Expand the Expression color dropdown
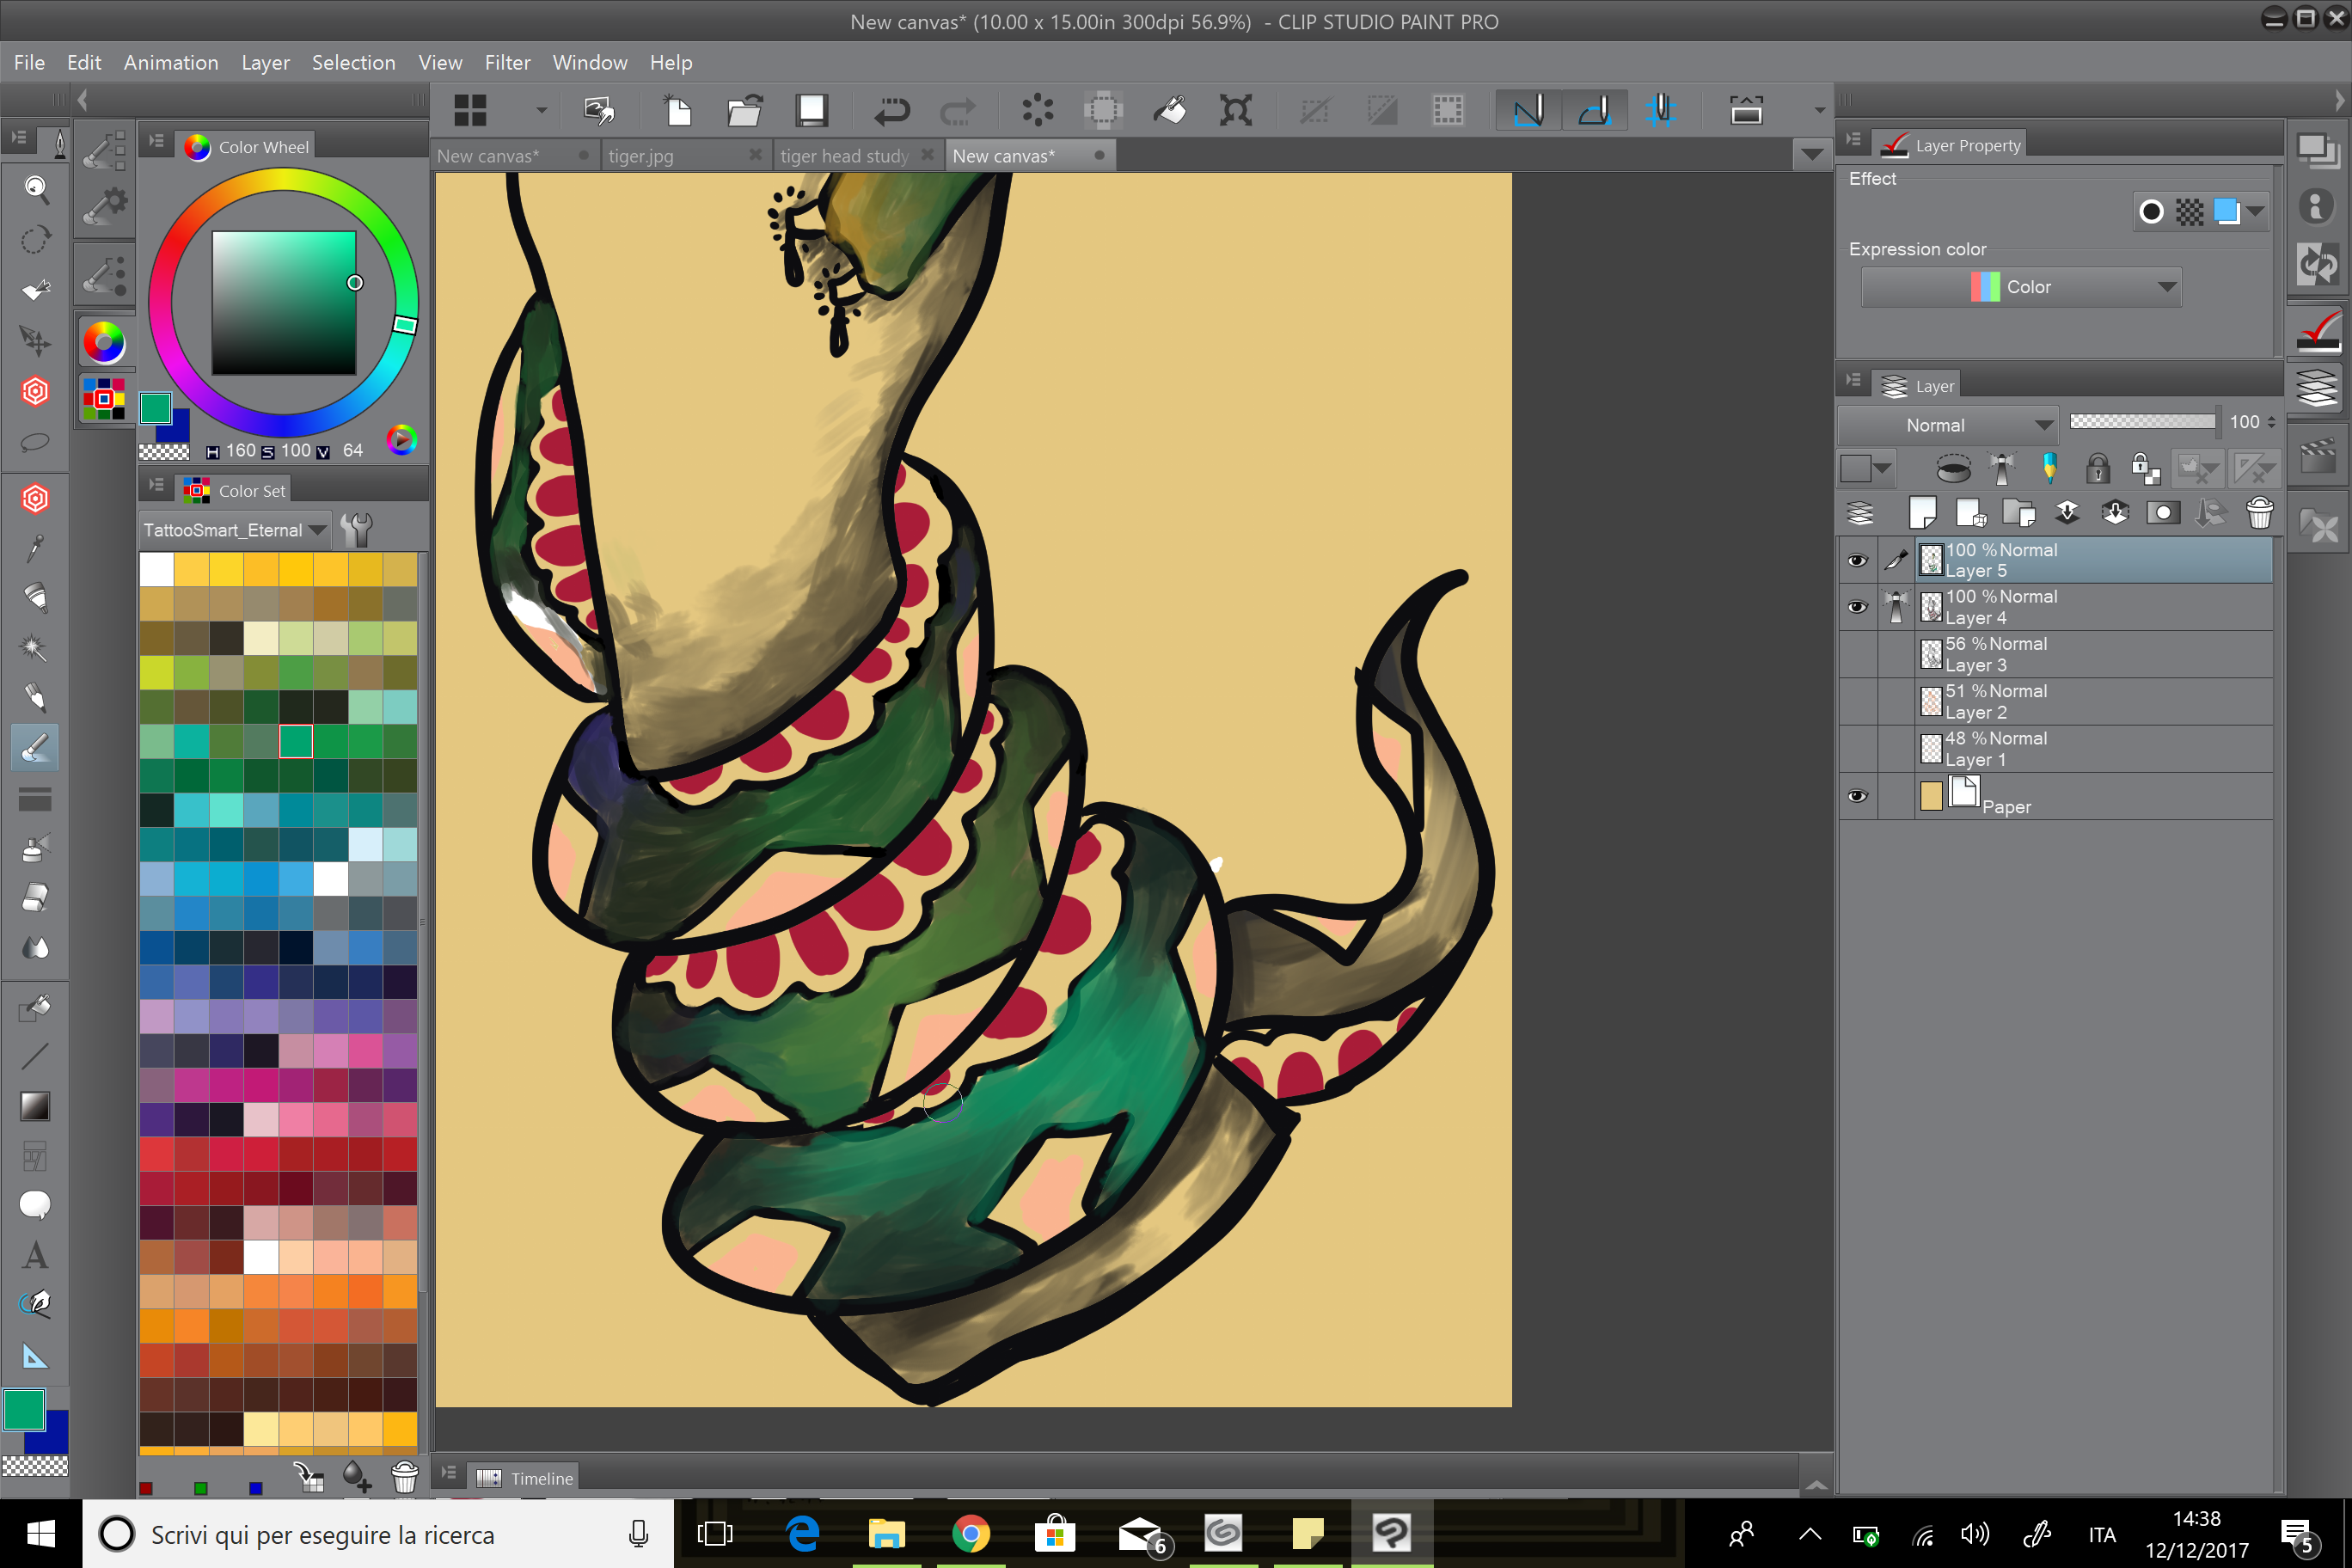 click(x=2021, y=287)
